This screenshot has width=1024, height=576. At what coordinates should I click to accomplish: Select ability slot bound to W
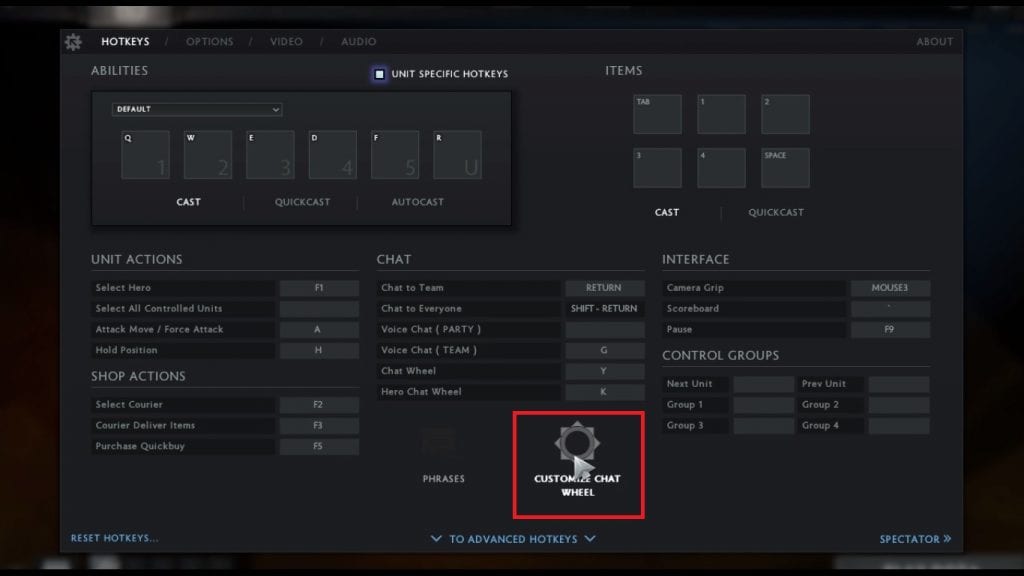(x=208, y=155)
